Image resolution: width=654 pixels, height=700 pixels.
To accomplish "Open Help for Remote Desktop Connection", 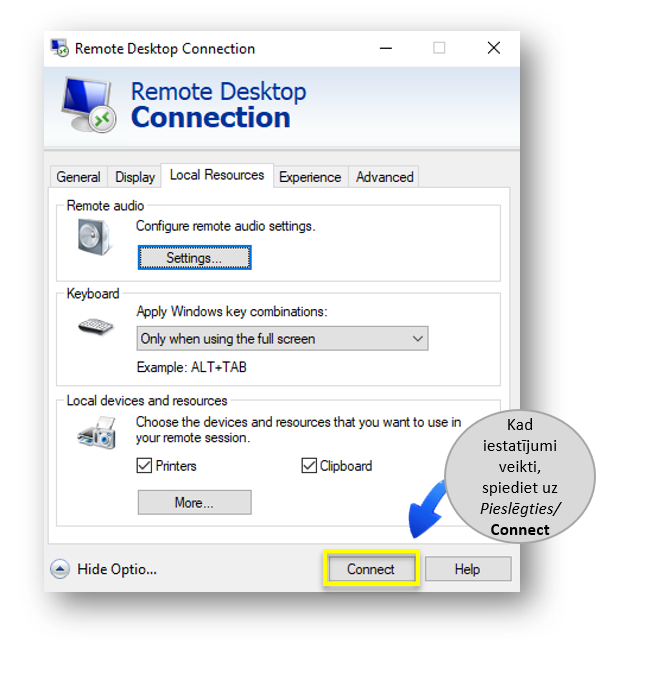I will [467, 569].
